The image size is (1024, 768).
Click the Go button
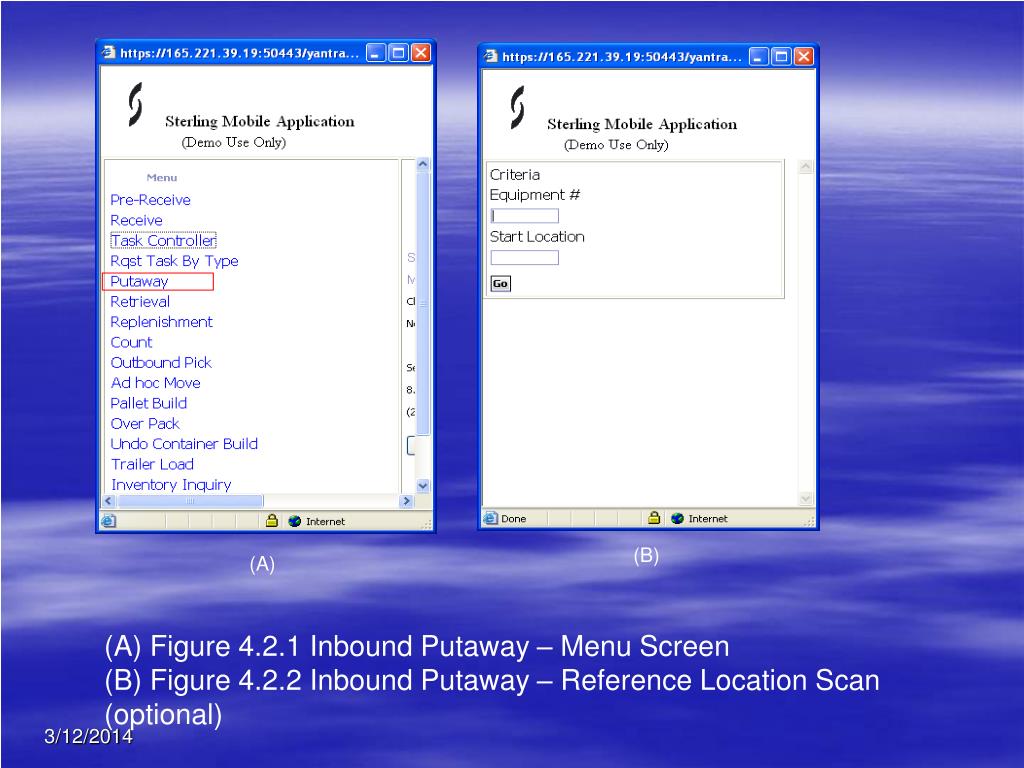[500, 283]
